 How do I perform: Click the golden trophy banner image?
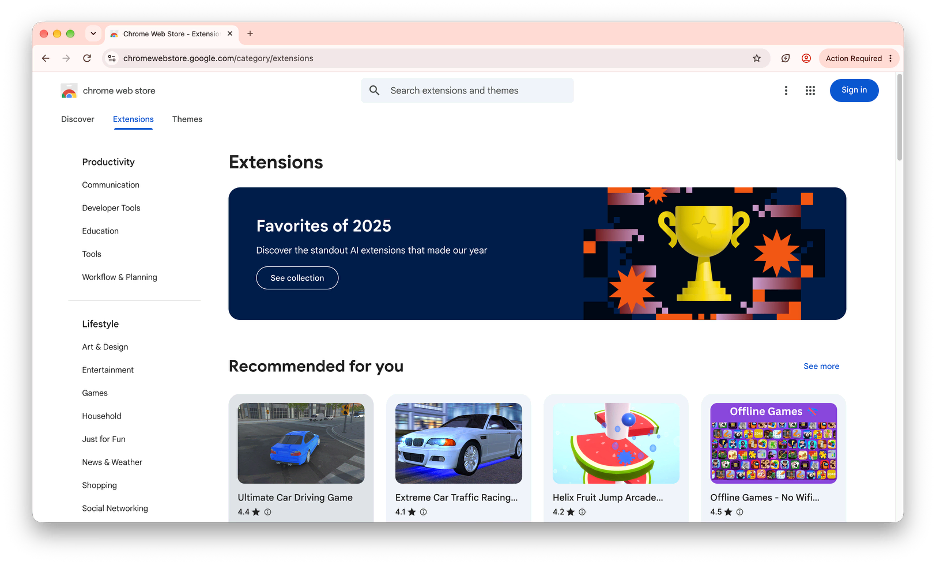[704, 253]
